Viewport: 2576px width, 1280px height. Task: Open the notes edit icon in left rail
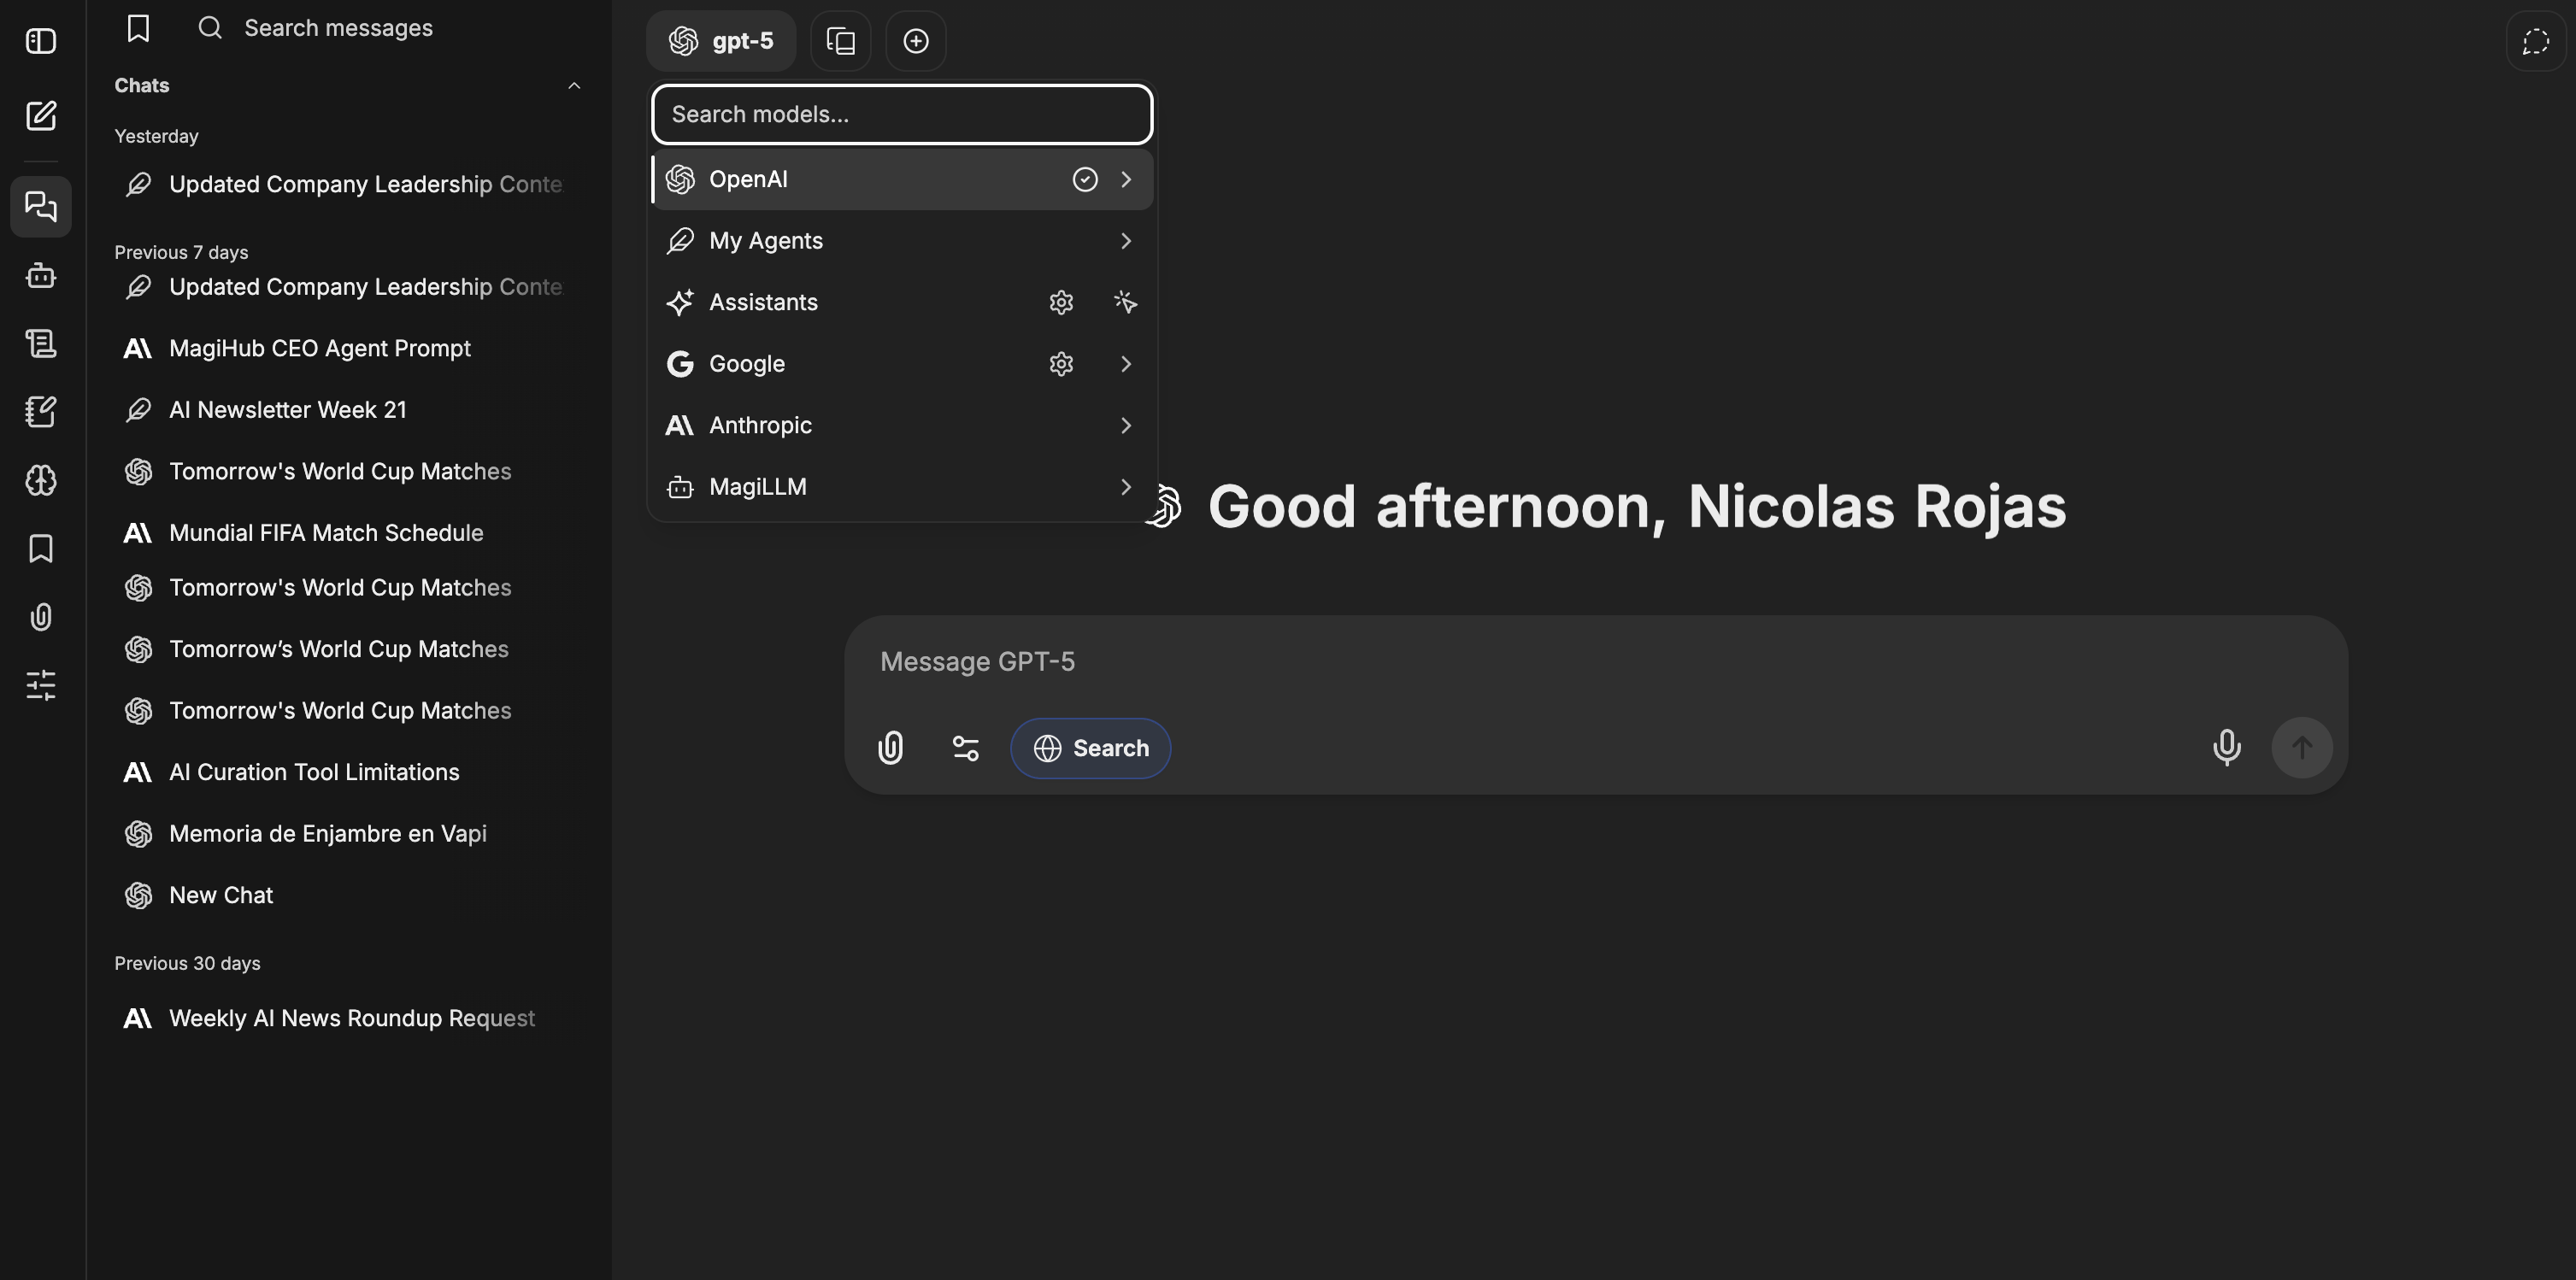pos(41,411)
